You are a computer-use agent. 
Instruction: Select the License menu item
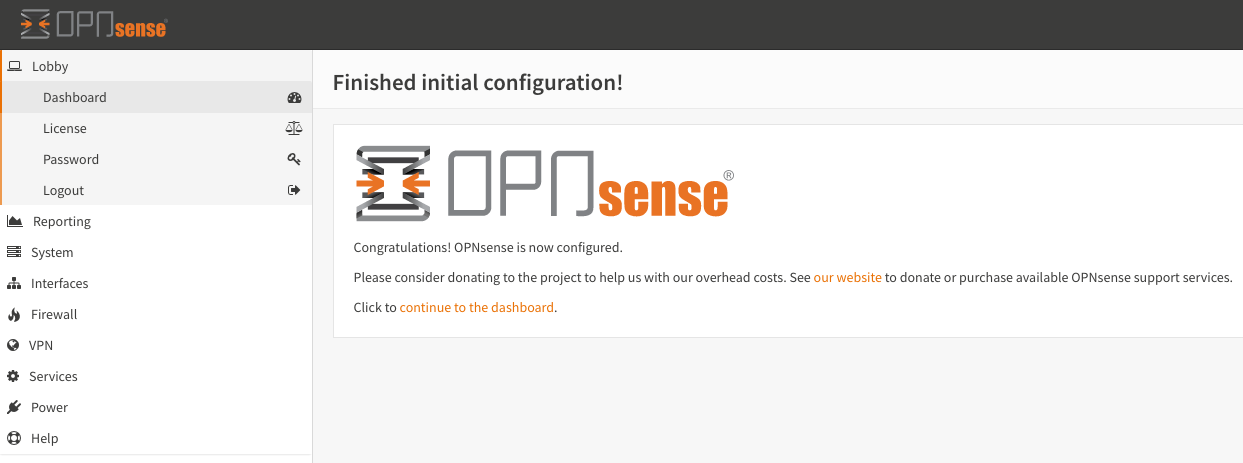click(156, 128)
